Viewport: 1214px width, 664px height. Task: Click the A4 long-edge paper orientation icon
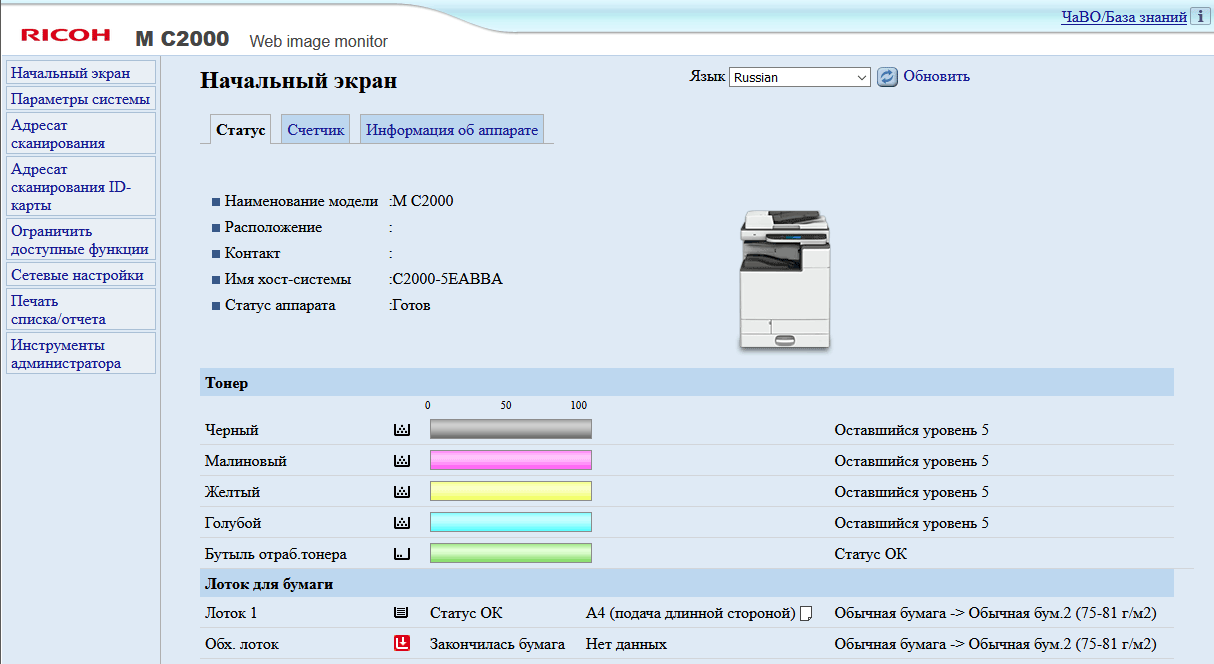coord(806,613)
